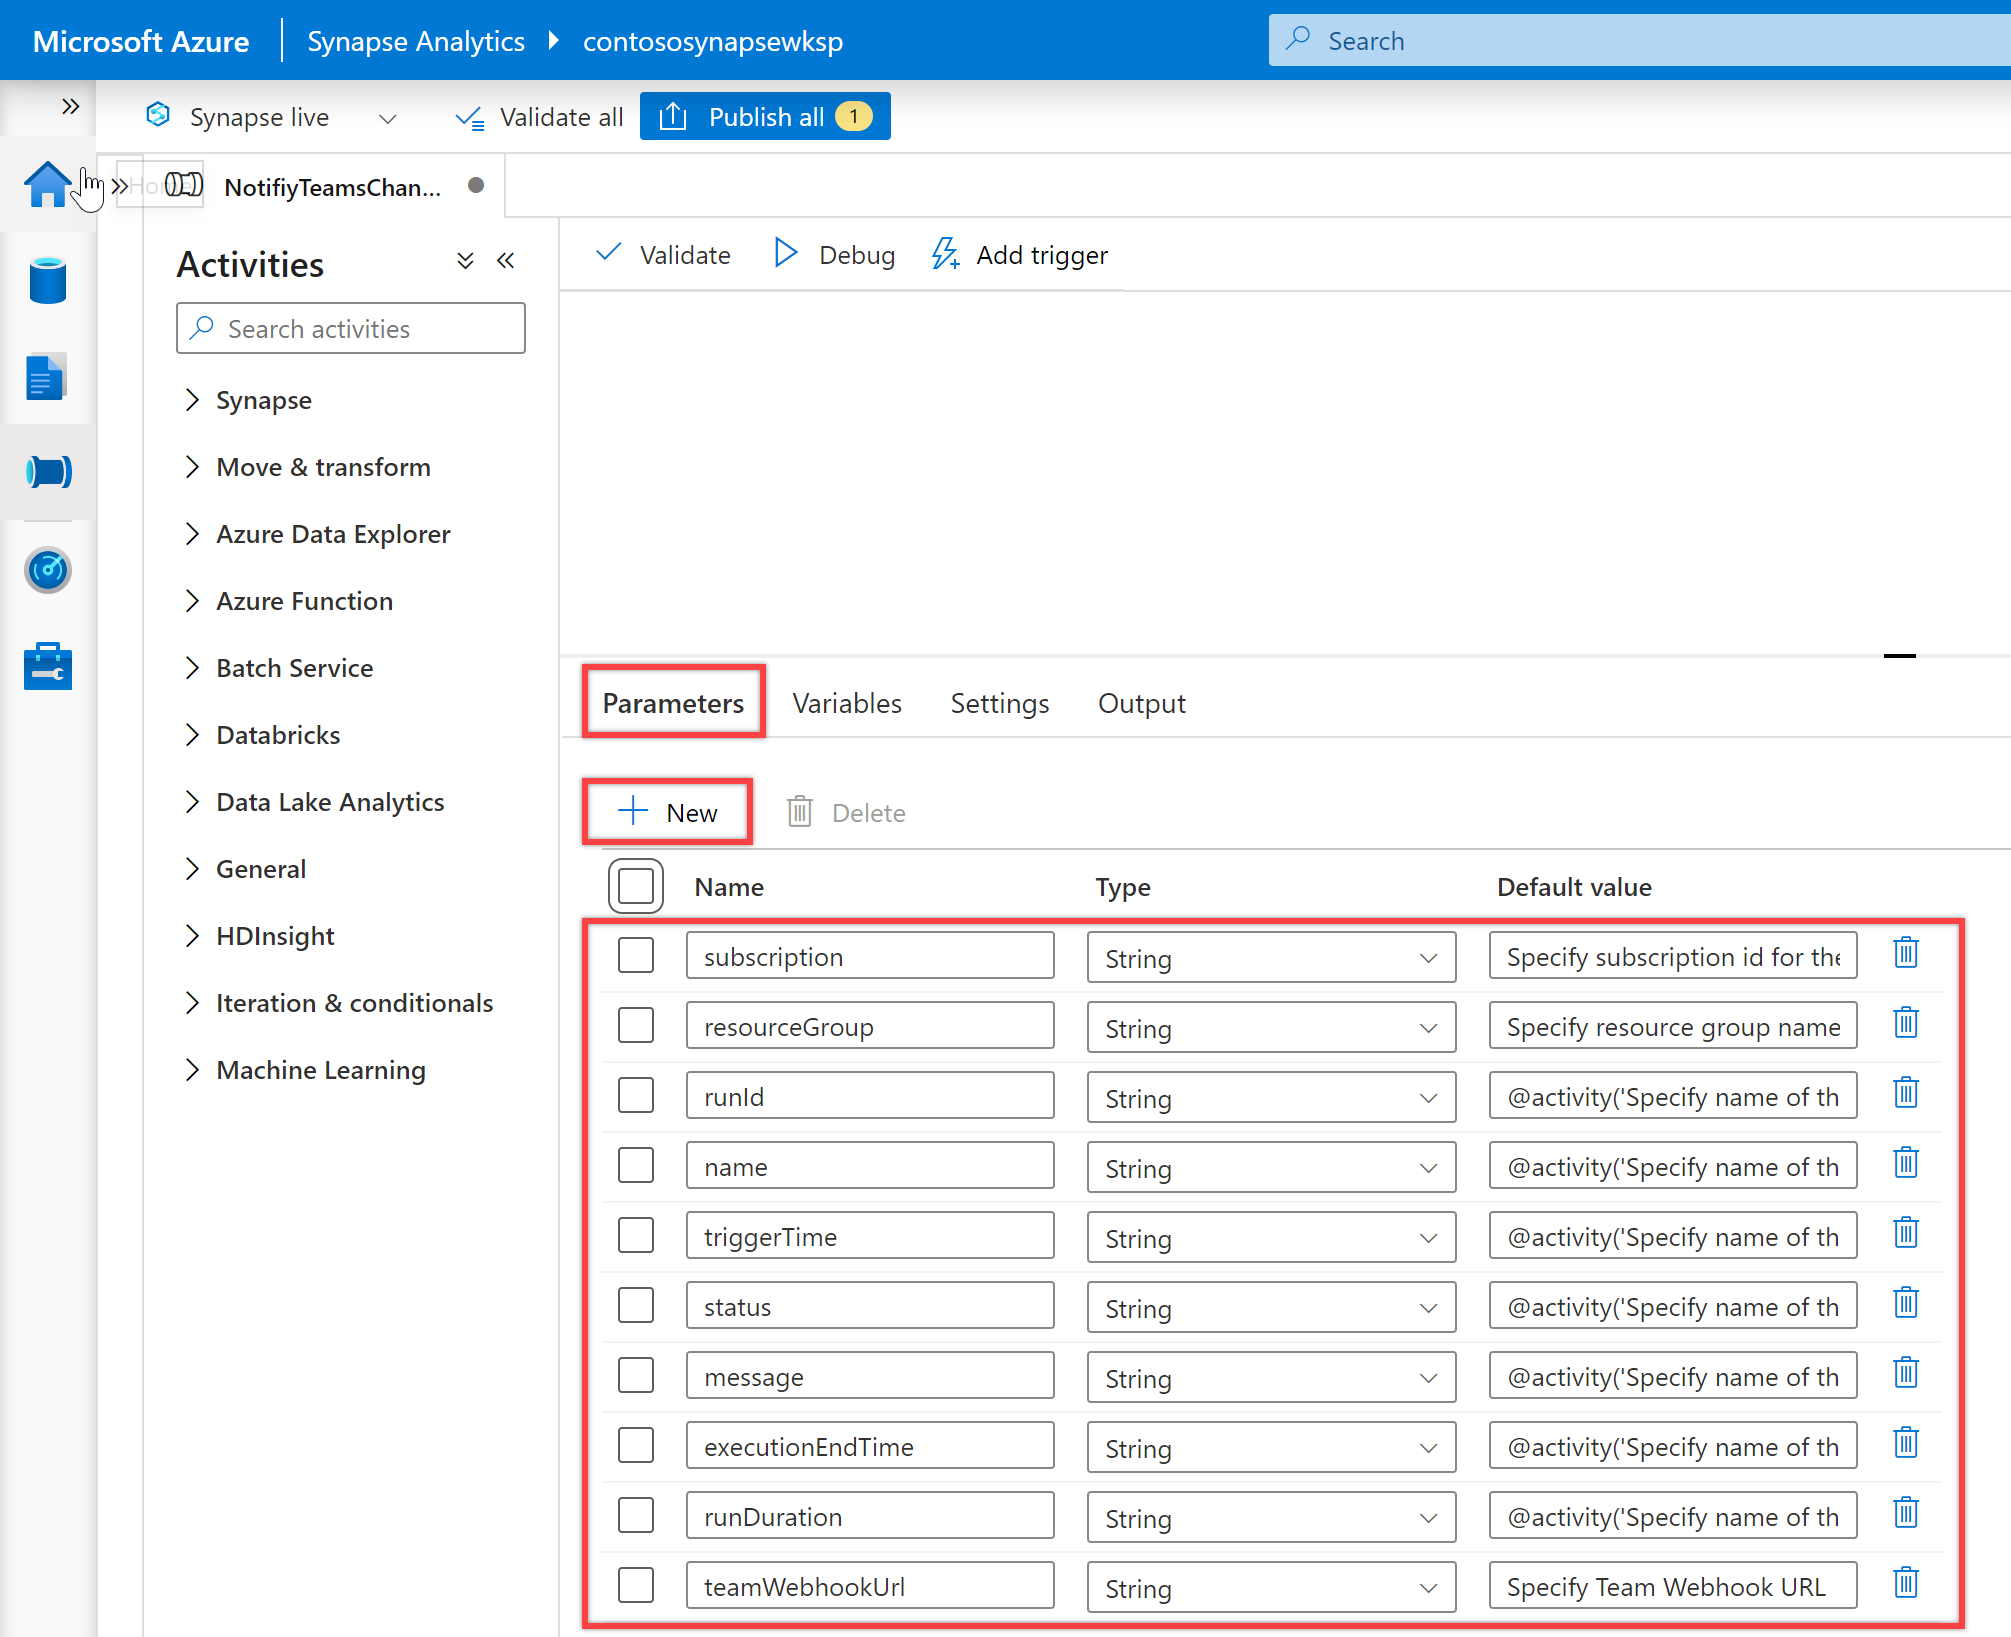
Task: Click the Validate pipeline icon
Action: (666, 256)
